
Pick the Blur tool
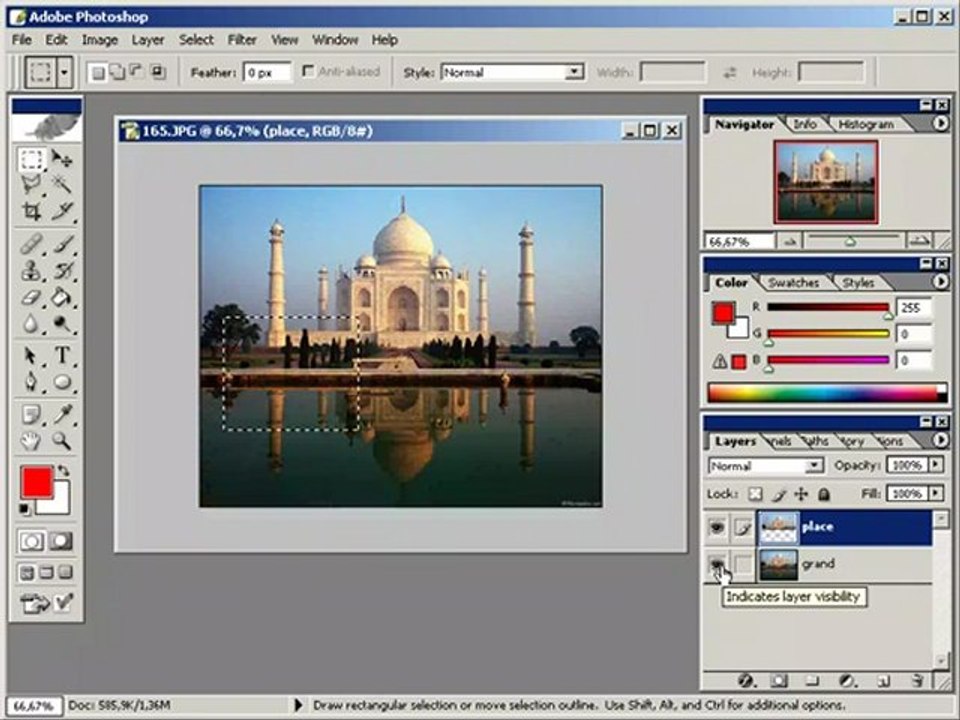(x=31, y=323)
